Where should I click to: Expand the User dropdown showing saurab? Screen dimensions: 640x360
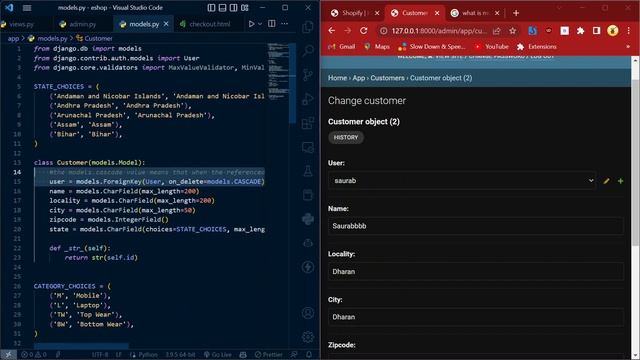tap(462, 181)
